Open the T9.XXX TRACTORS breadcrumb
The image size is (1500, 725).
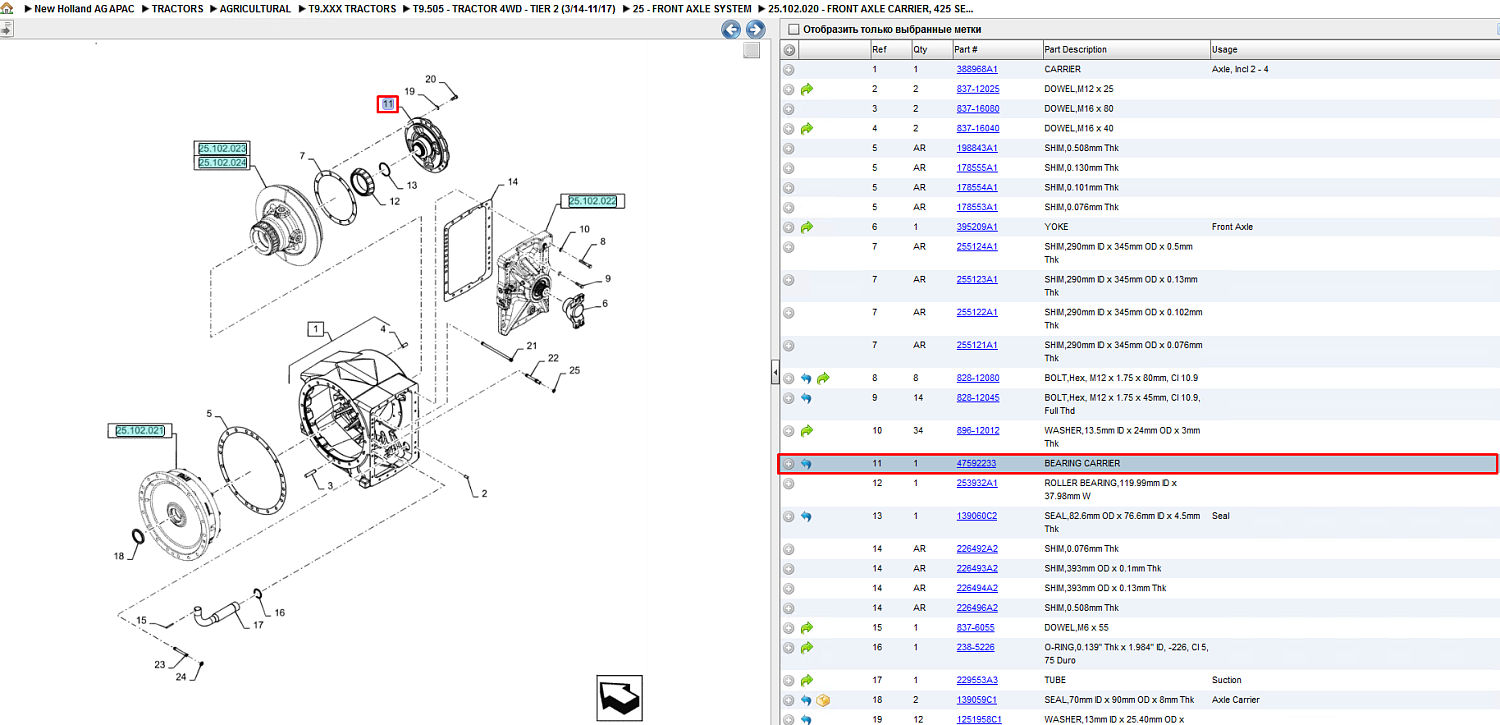pyautogui.click(x=352, y=9)
